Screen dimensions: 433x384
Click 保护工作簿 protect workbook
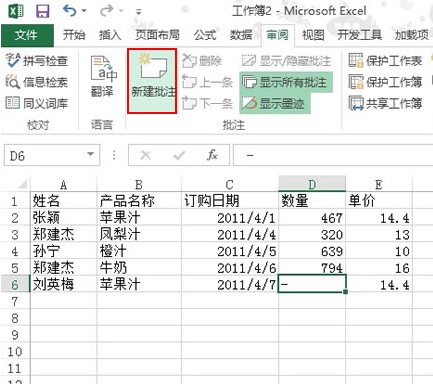tap(386, 82)
